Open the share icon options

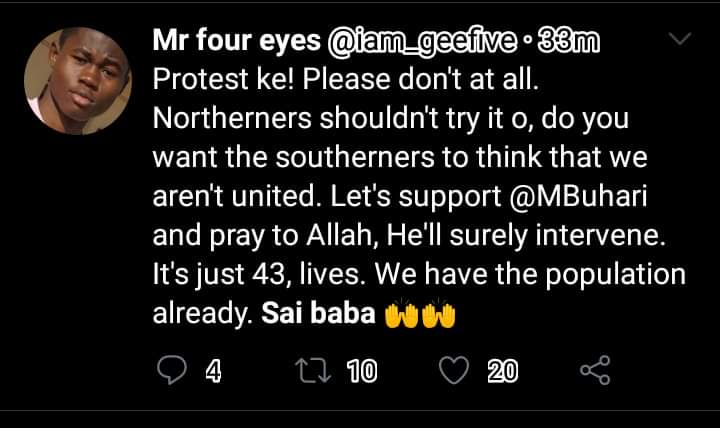tap(595, 372)
